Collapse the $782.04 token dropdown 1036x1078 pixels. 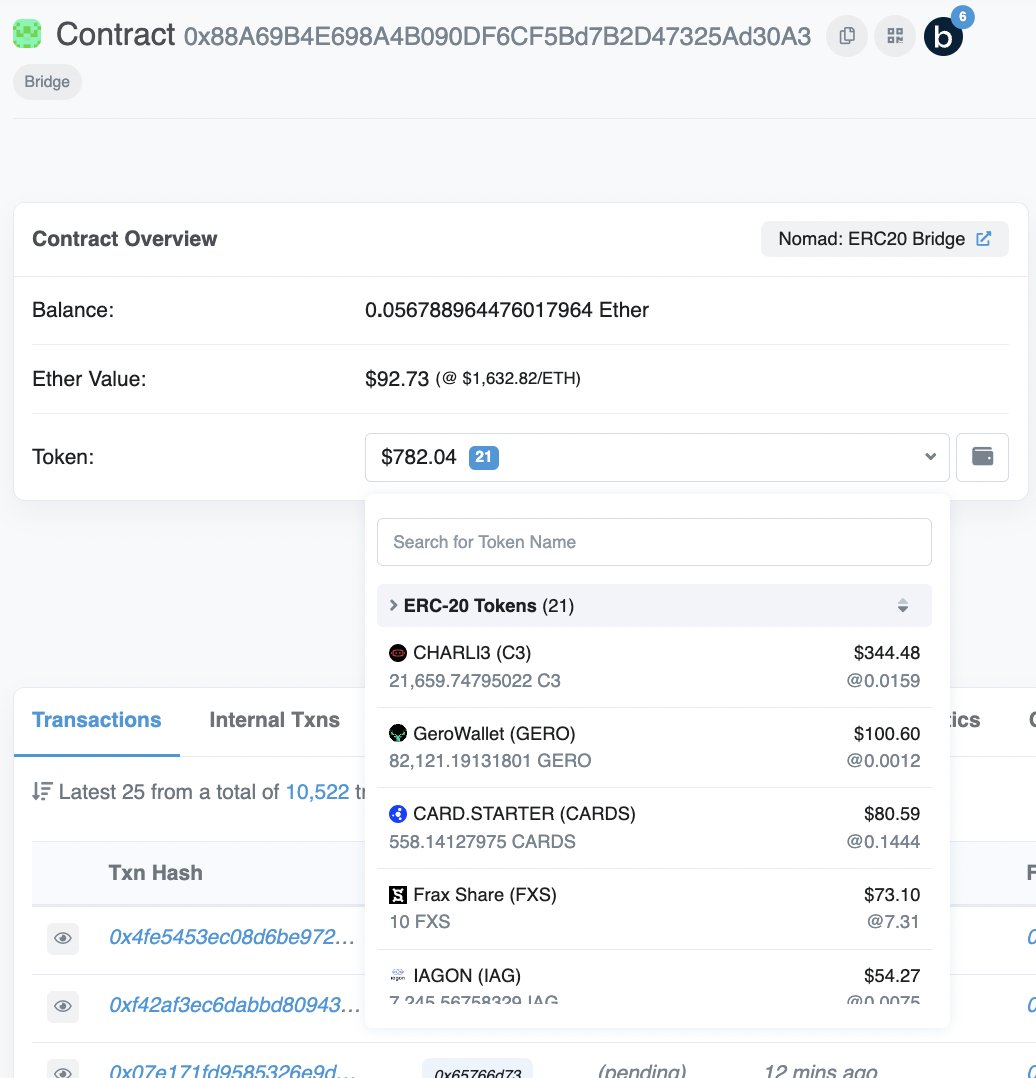point(657,457)
